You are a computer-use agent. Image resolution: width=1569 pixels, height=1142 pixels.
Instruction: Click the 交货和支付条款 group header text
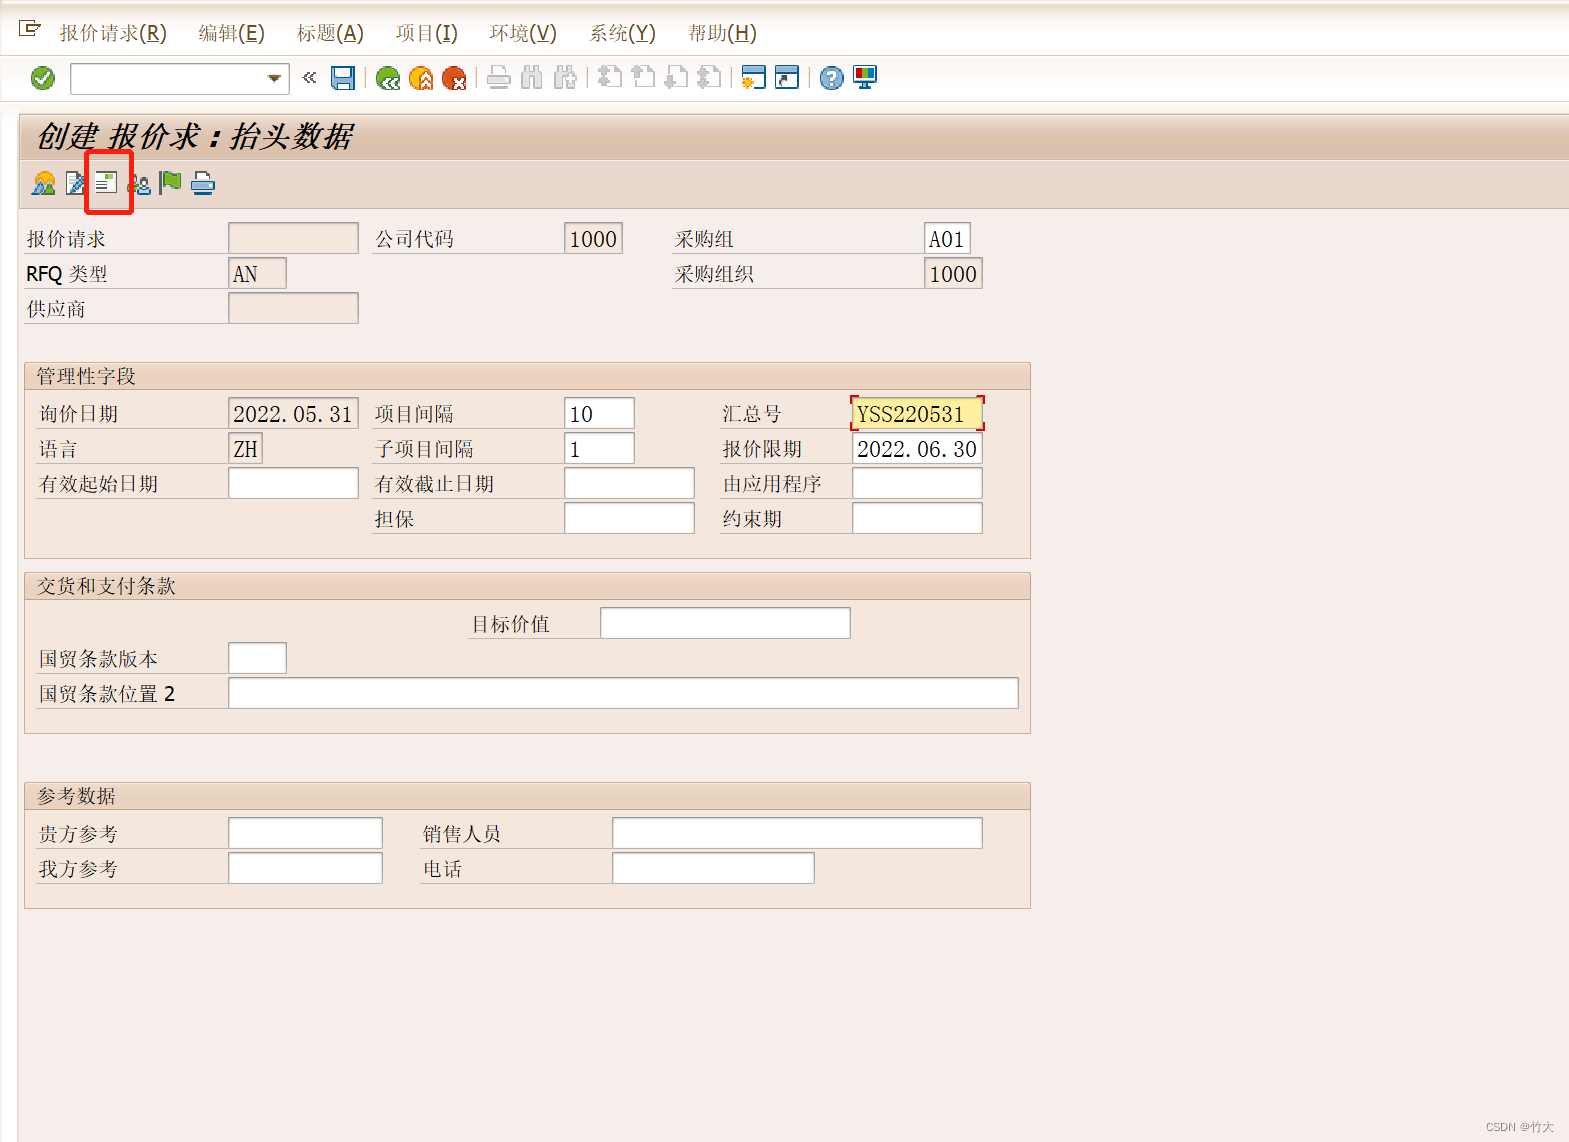coord(106,586)
